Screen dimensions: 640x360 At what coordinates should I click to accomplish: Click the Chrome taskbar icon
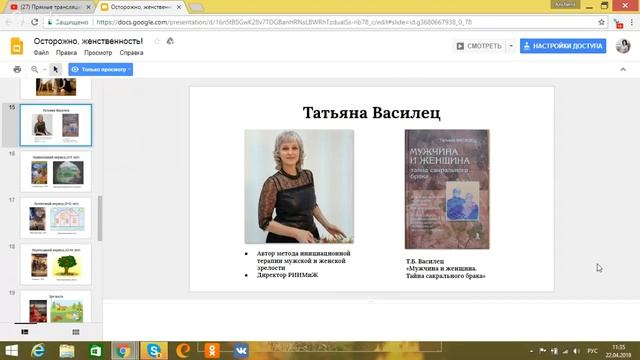[x=124, y=351]
